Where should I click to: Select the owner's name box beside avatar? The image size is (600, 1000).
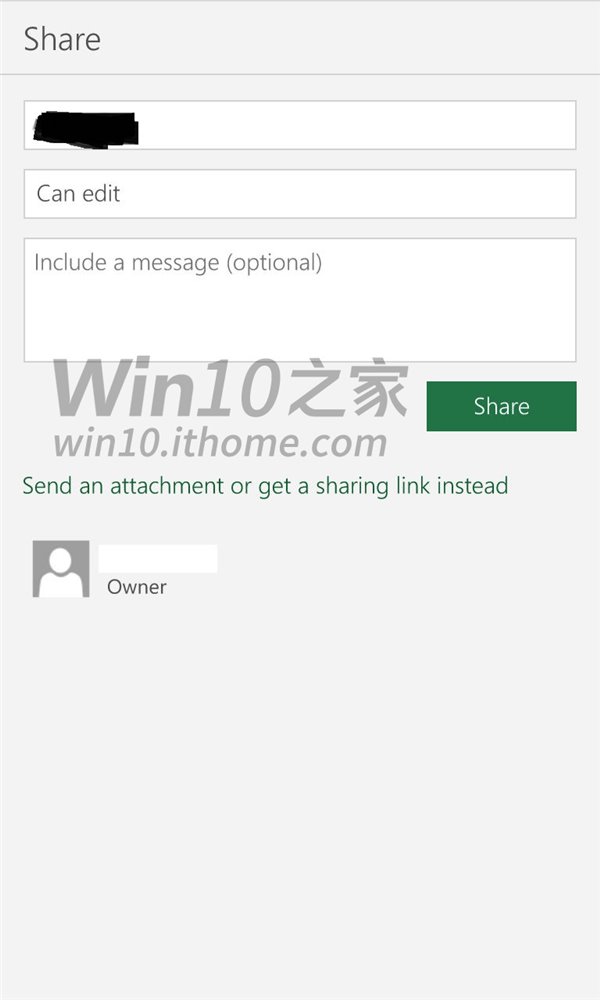[x=158, y=559]
